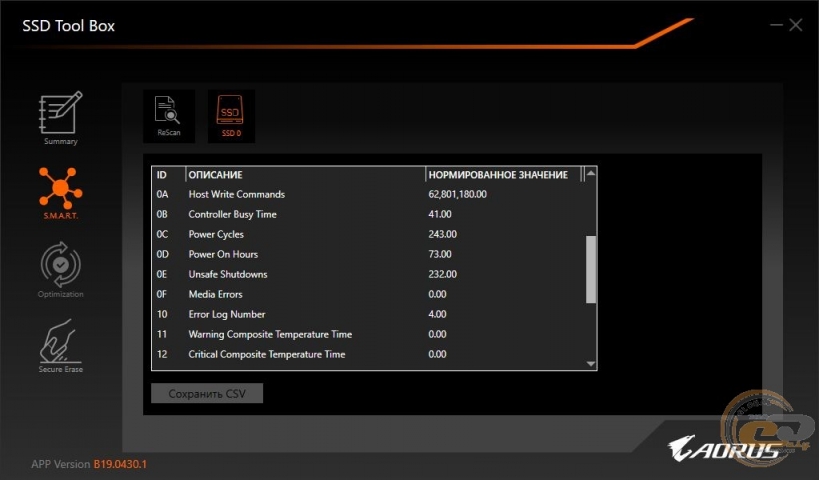The height and width of the screenshot is (480, 819).
Task: Select the Controller Busy Time row
Action: coord(369,214)
